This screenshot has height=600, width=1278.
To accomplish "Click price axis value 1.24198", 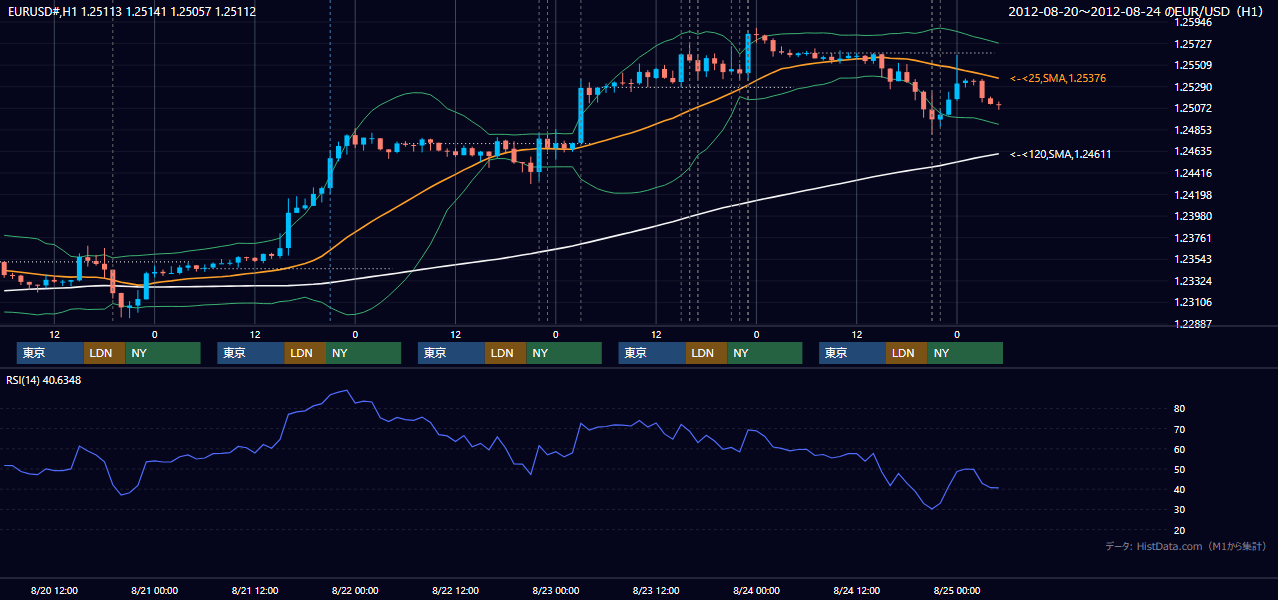I will click(x=1194, y=195).
